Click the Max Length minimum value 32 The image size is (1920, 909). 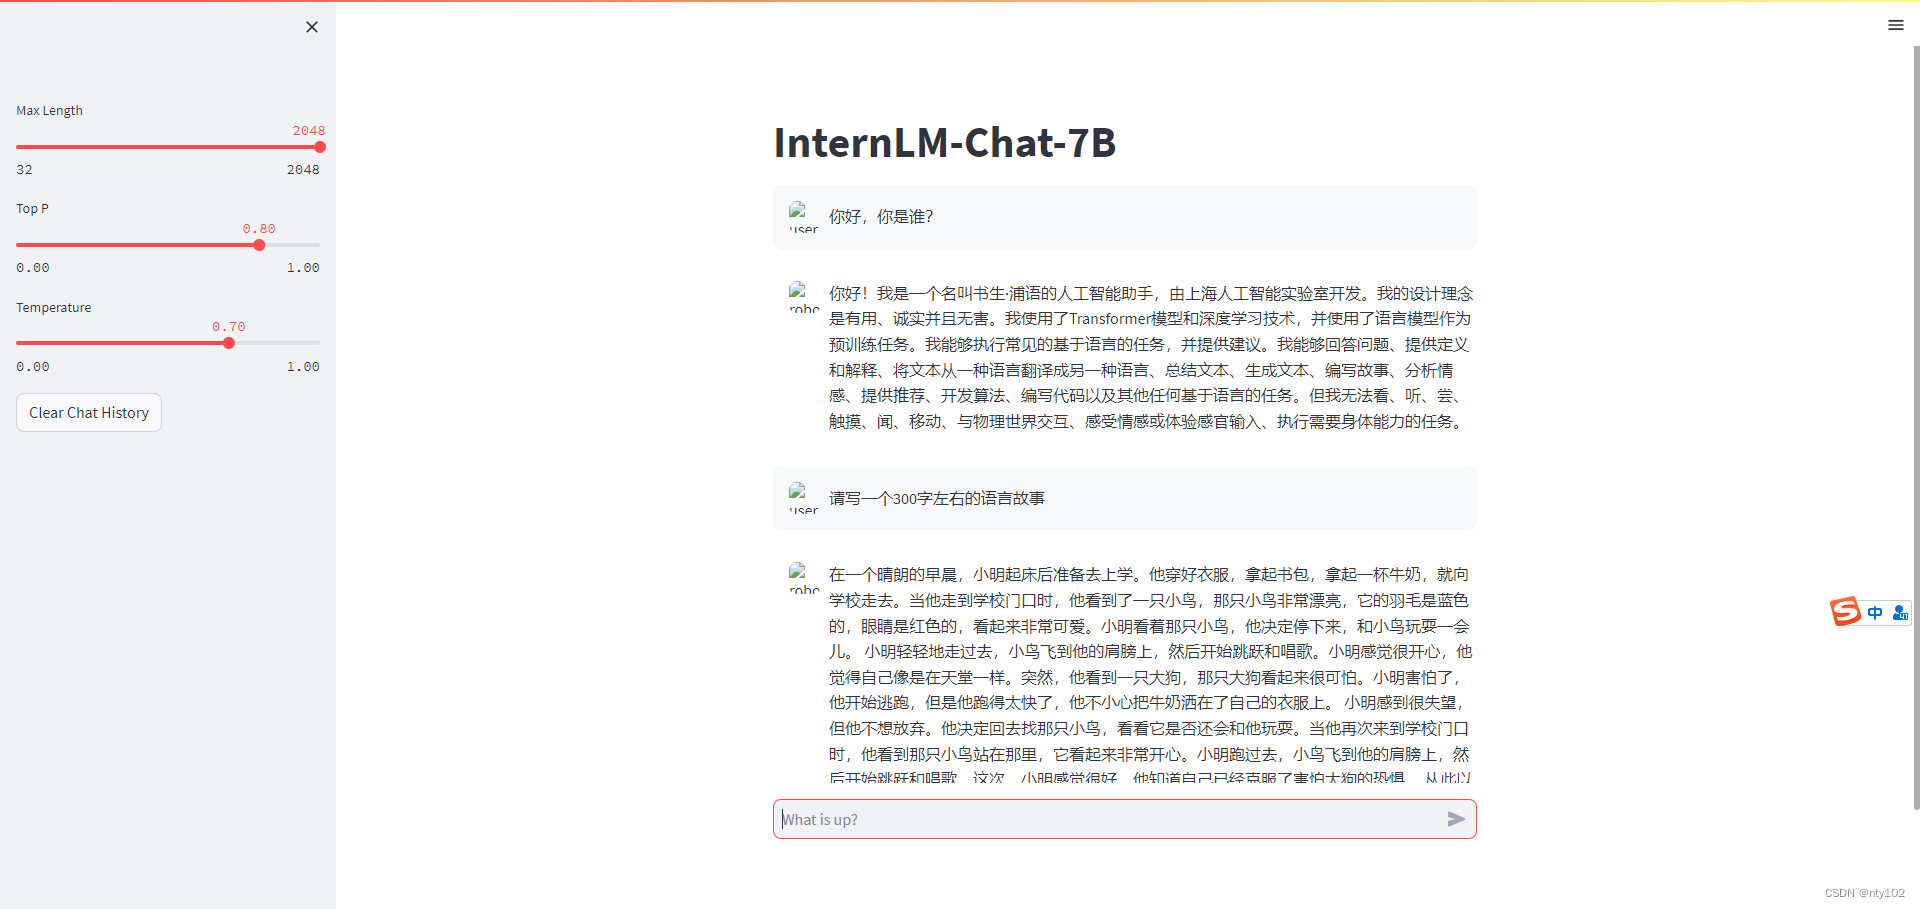pos(24,170)
